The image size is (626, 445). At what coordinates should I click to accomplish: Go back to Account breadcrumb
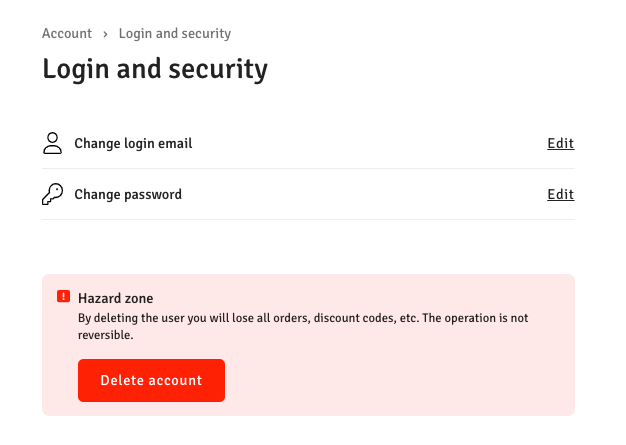67,34
